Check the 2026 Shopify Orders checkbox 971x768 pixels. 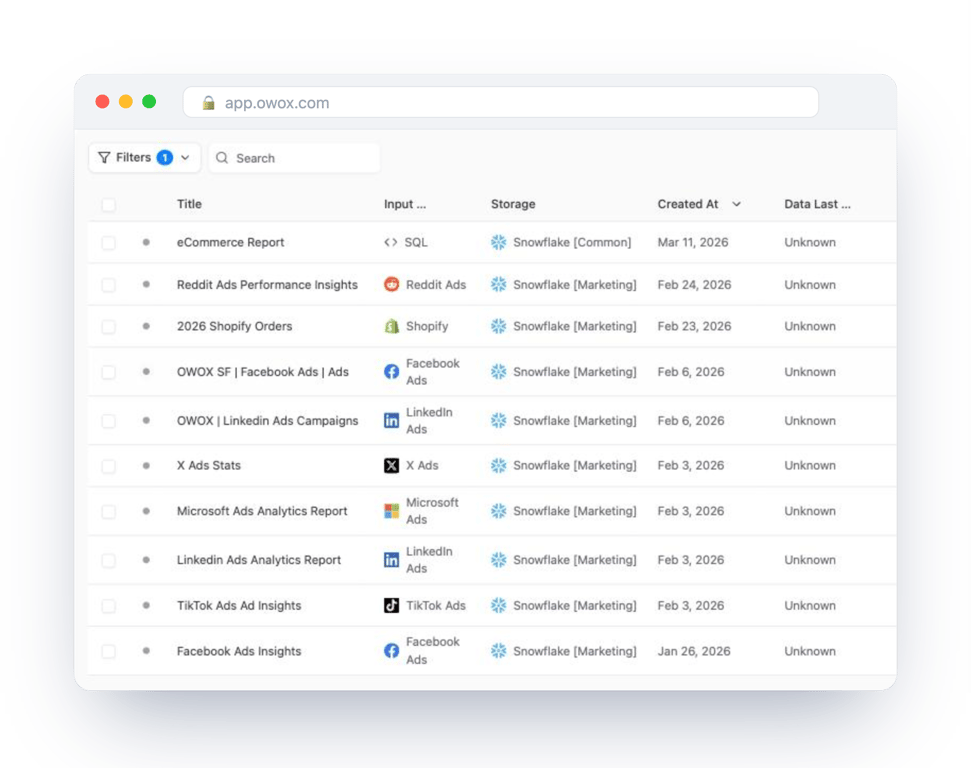coord(108,326)
